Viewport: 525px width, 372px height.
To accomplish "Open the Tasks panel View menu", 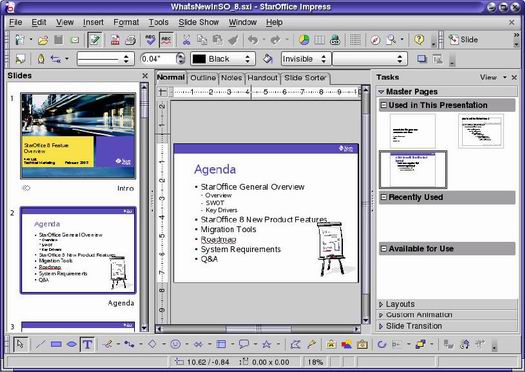I will tap(493, 77).
